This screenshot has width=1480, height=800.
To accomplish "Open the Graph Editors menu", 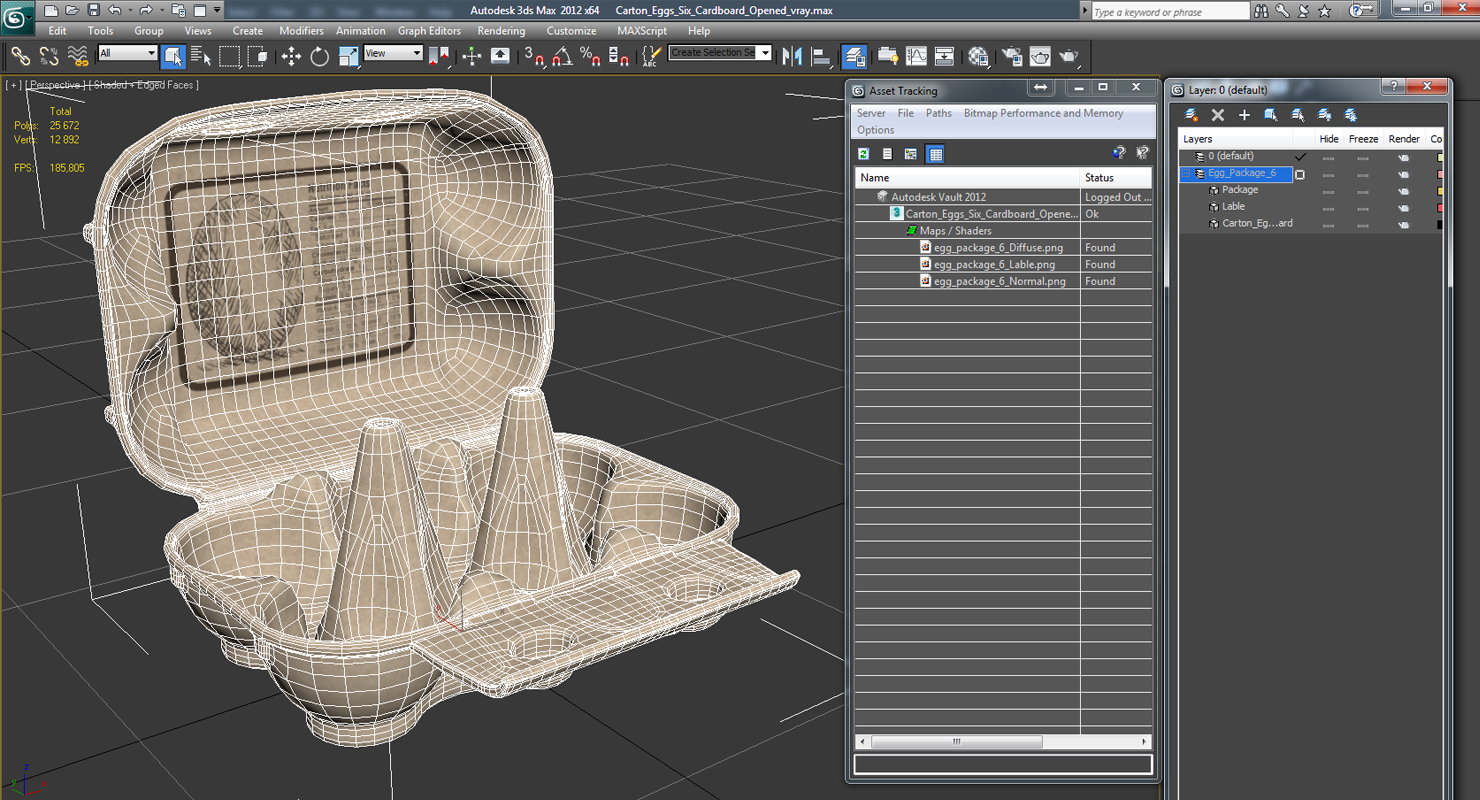I will click(429, 31).
